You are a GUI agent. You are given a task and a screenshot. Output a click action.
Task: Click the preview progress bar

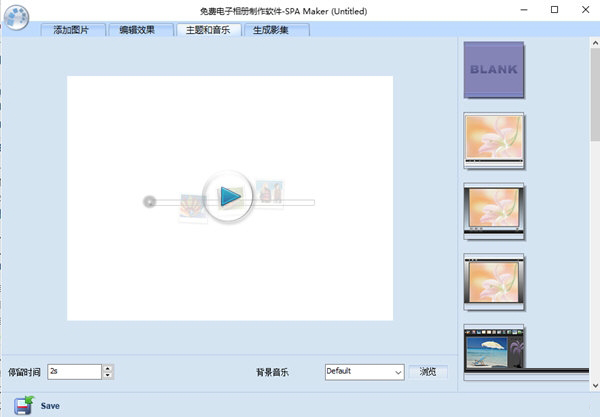coord(233,202)
